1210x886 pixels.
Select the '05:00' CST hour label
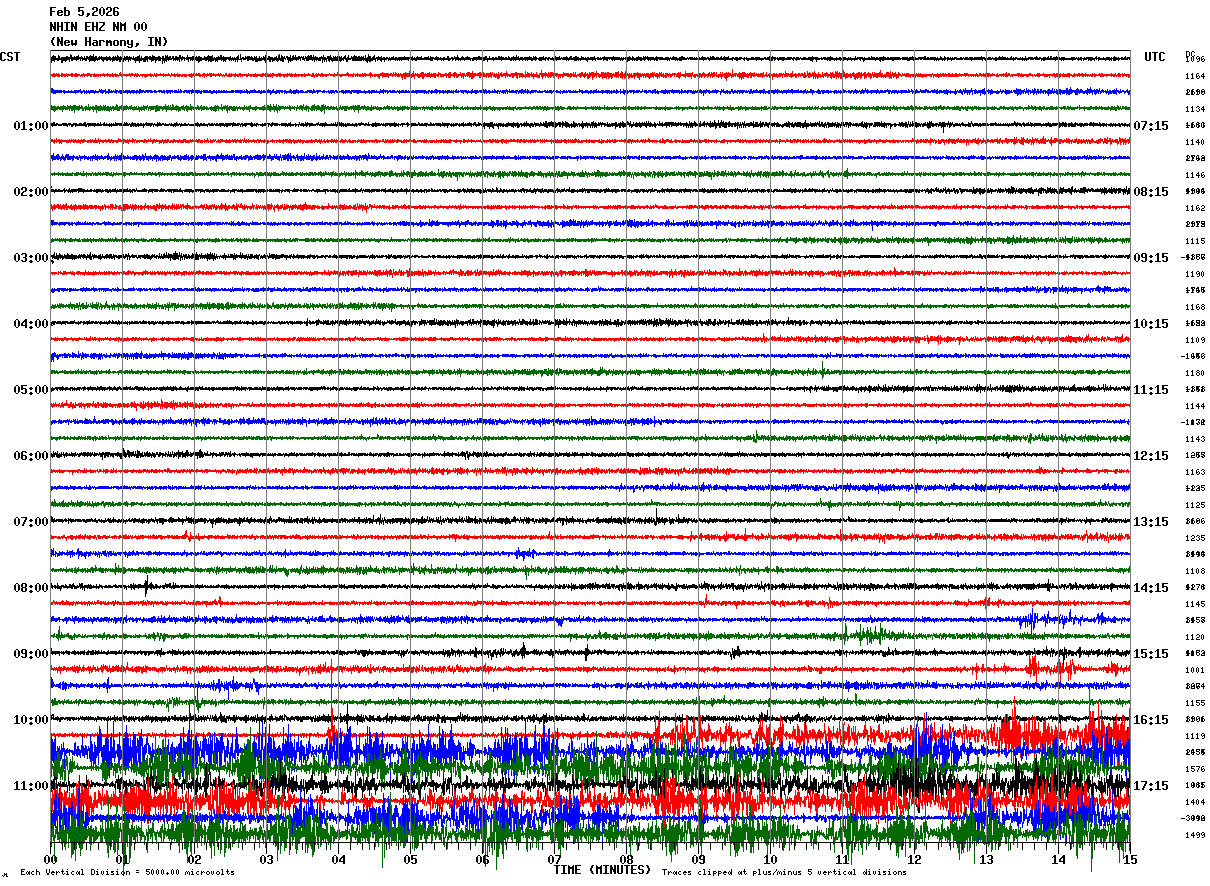(31, 390)
